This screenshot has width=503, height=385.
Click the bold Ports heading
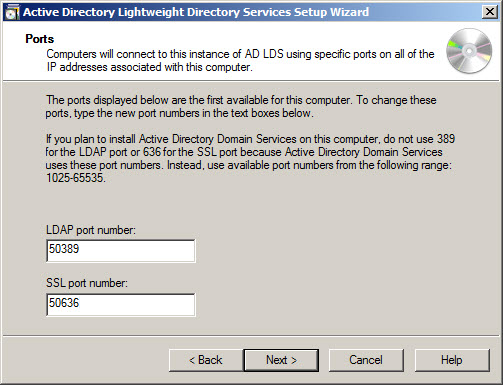(x=40, y=39)
